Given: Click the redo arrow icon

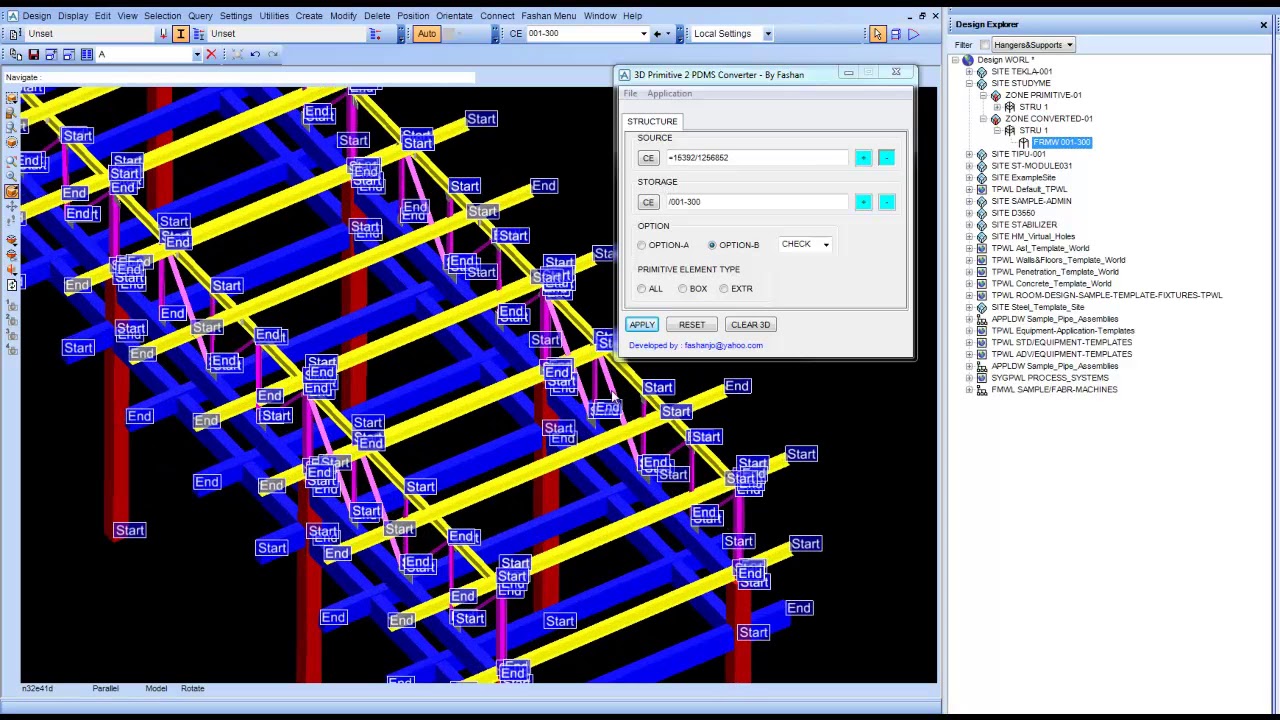Looking at the screenshot, I should tap(273, 54).
